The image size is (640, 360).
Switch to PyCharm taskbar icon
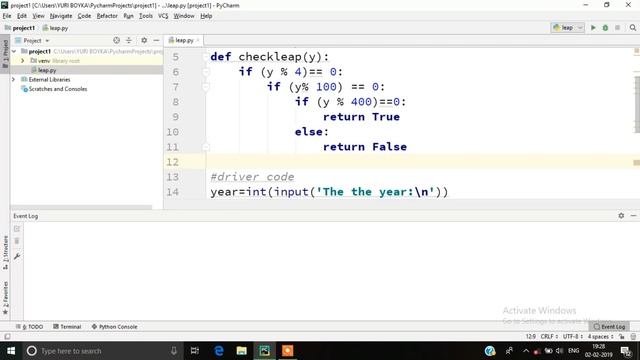(264, 351)
